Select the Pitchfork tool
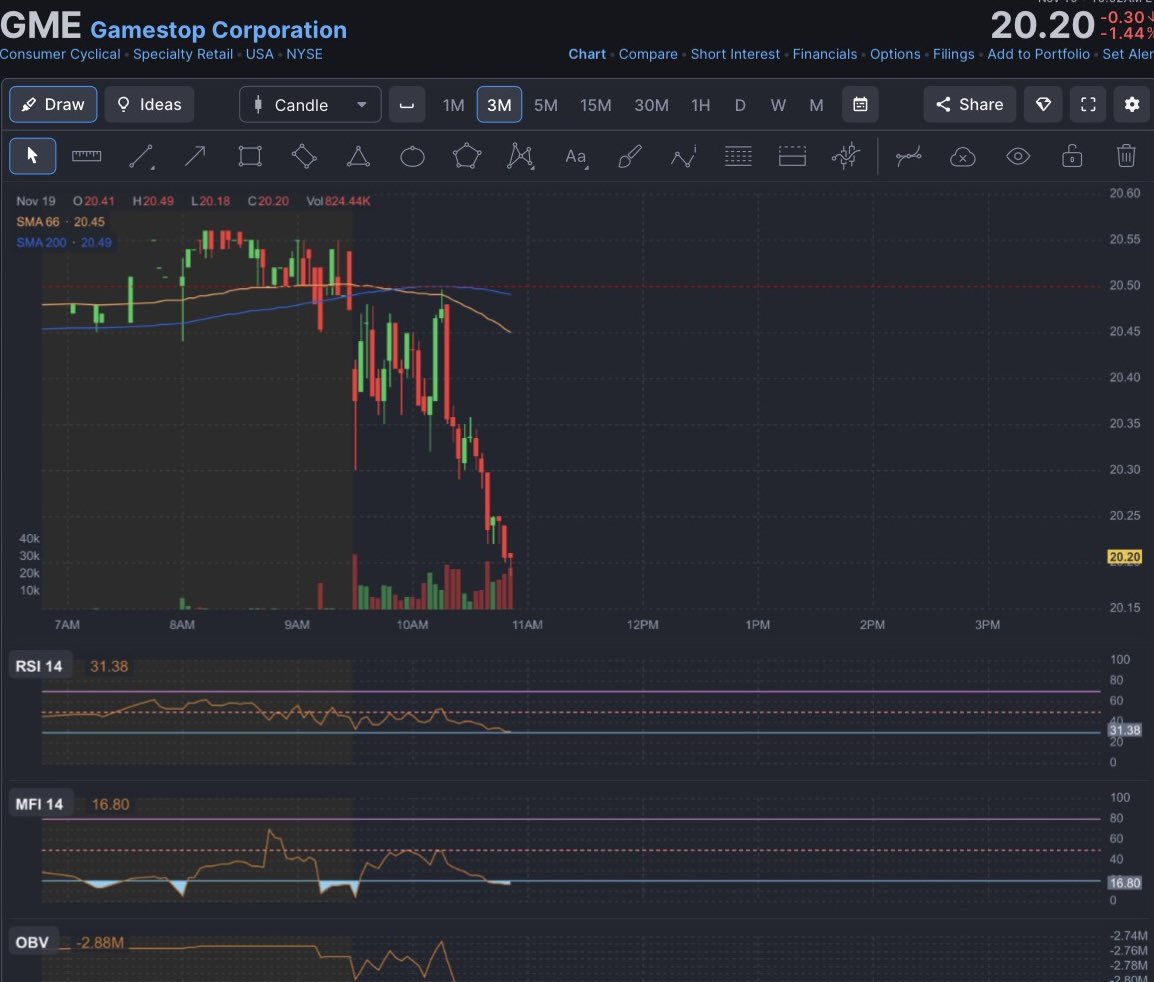This screenshot has height=982, width=1154. [520, 156]
